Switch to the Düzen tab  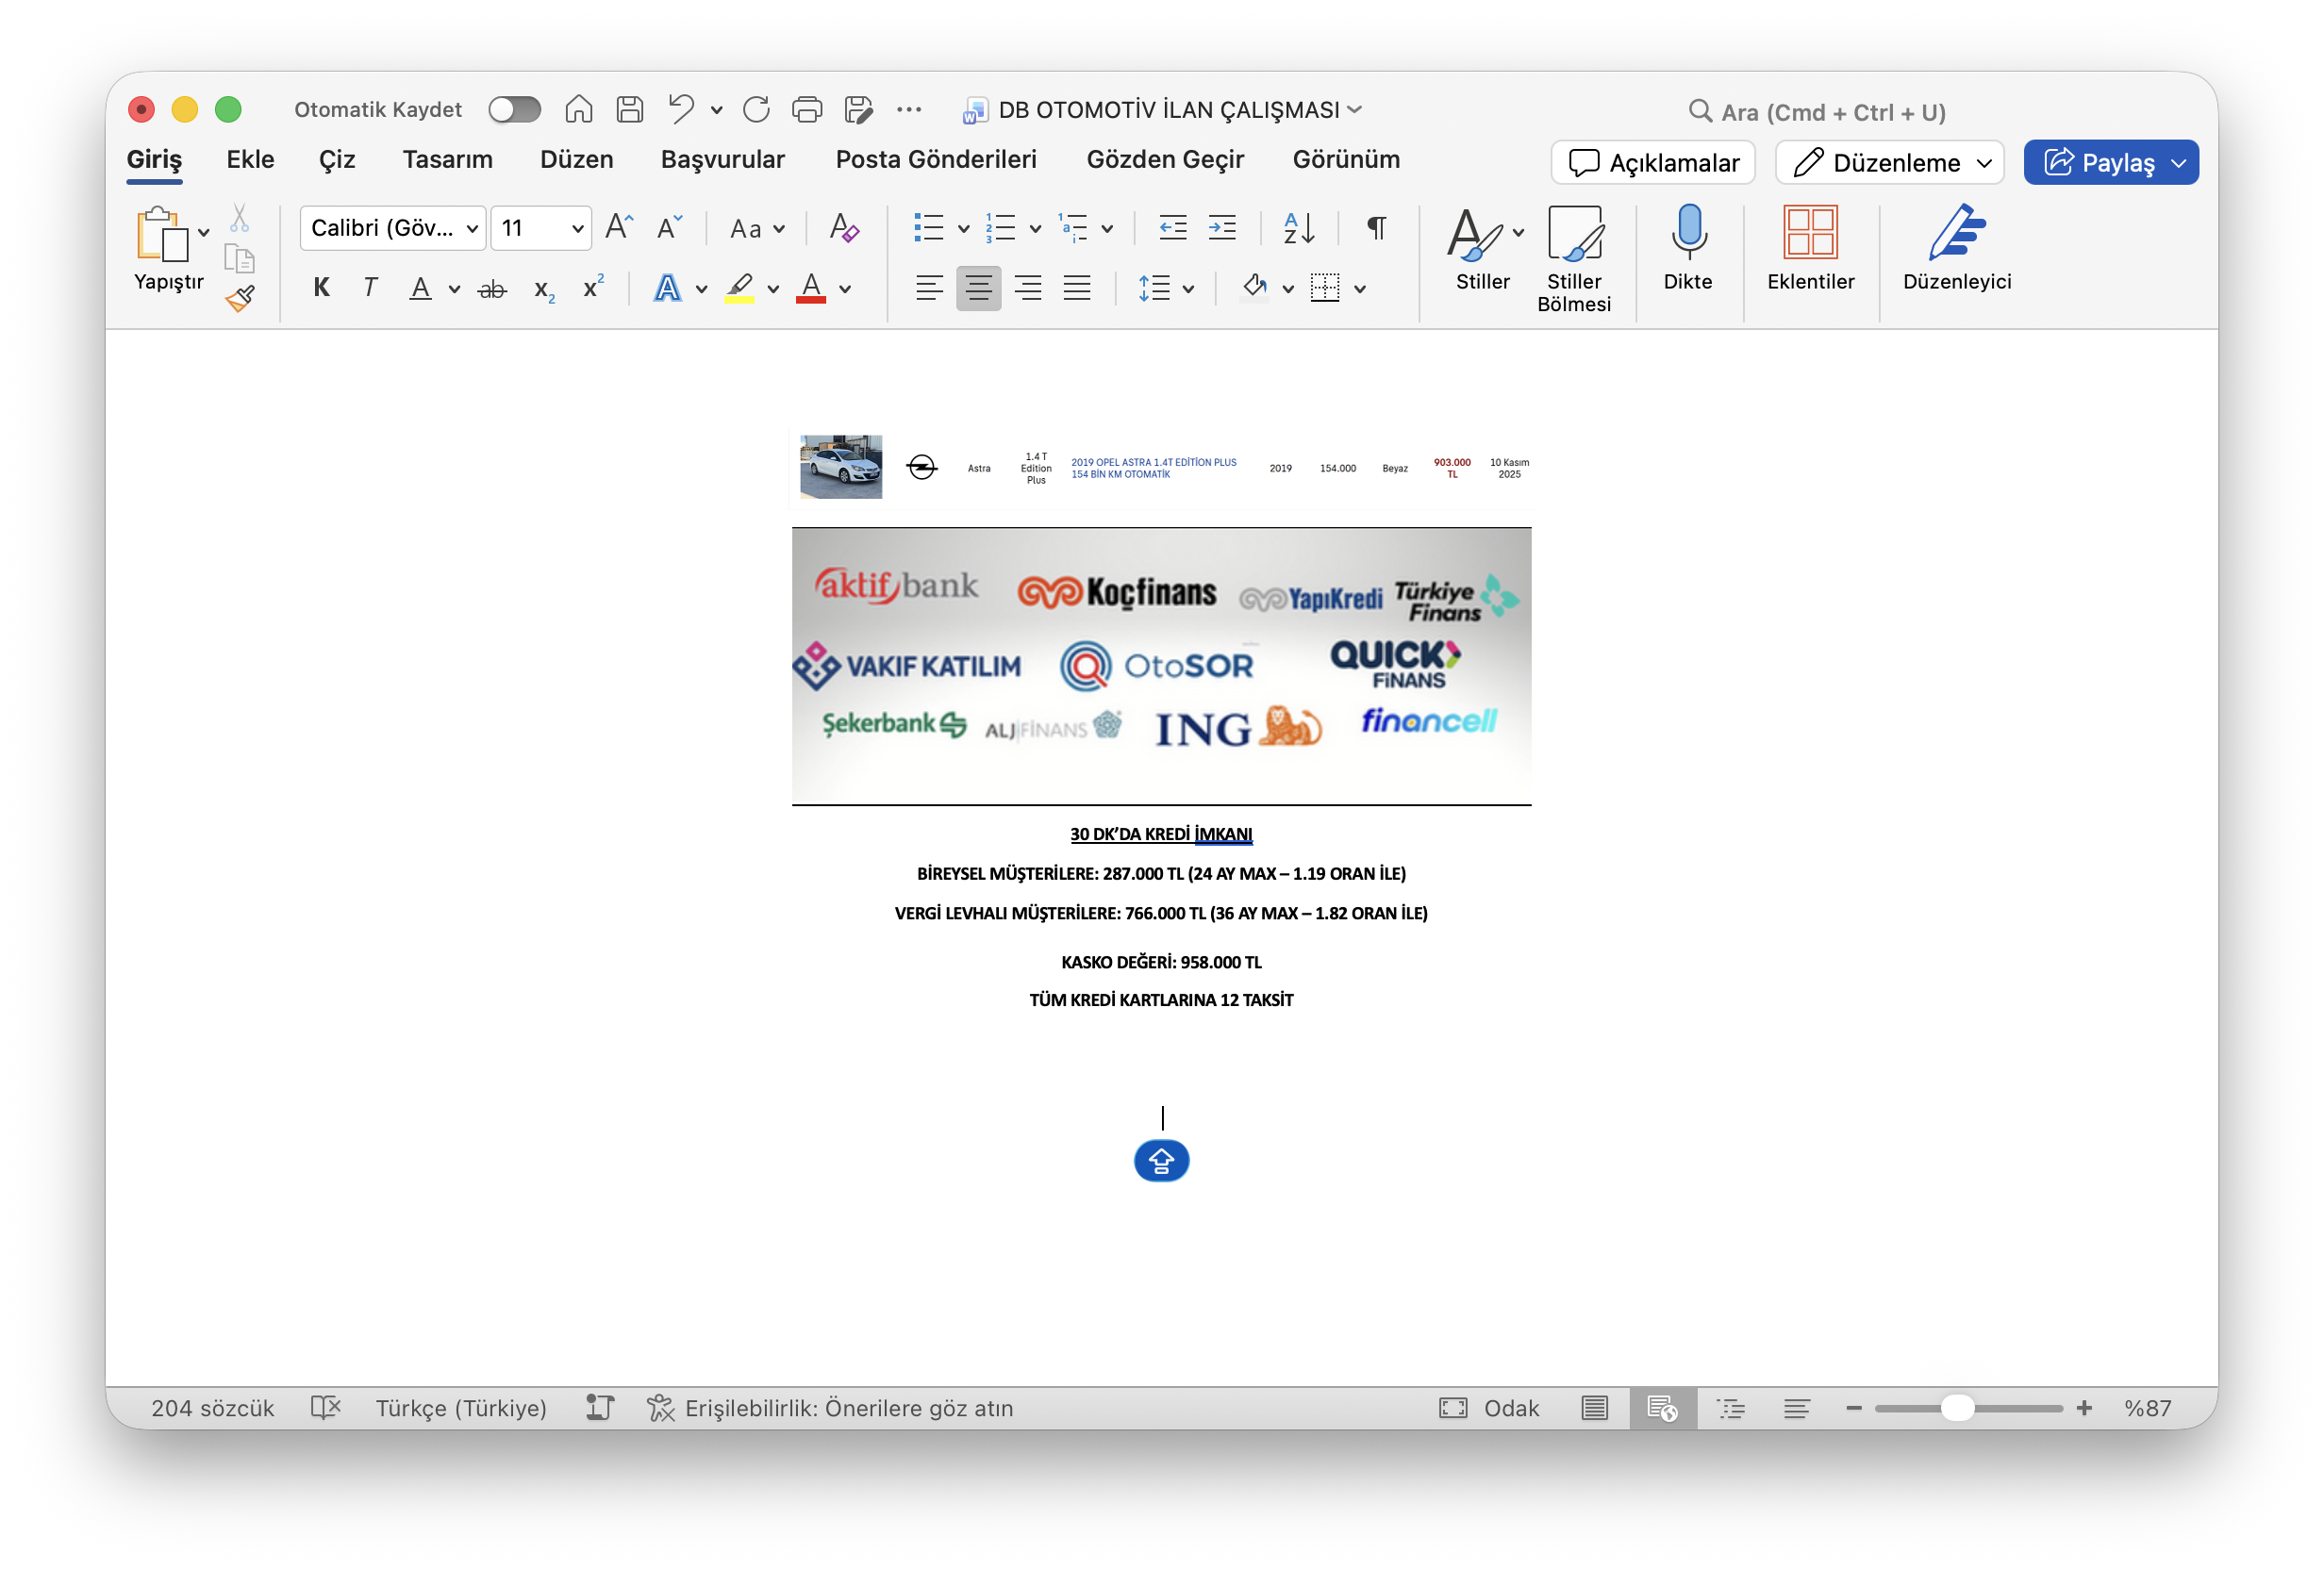576,160
